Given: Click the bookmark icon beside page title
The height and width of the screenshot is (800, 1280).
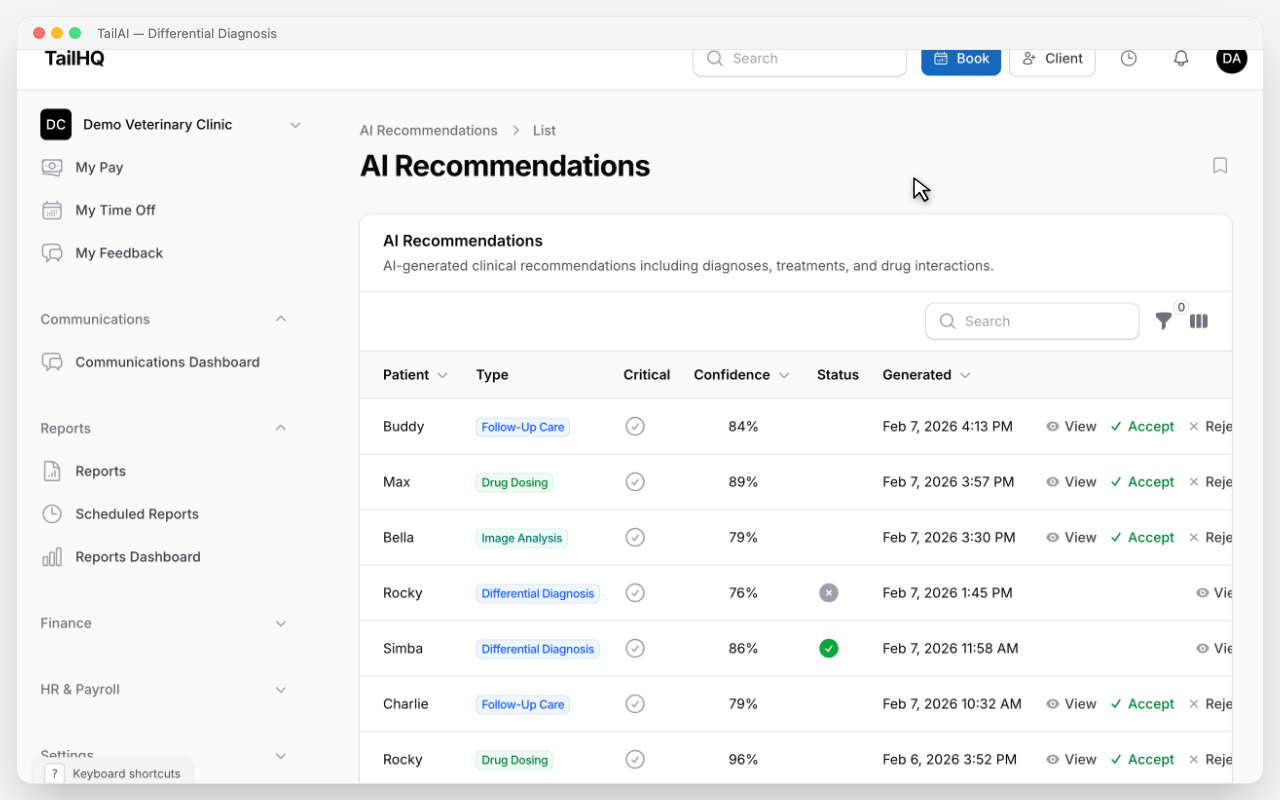Looking at the screenshot, I should [1220, 166].
